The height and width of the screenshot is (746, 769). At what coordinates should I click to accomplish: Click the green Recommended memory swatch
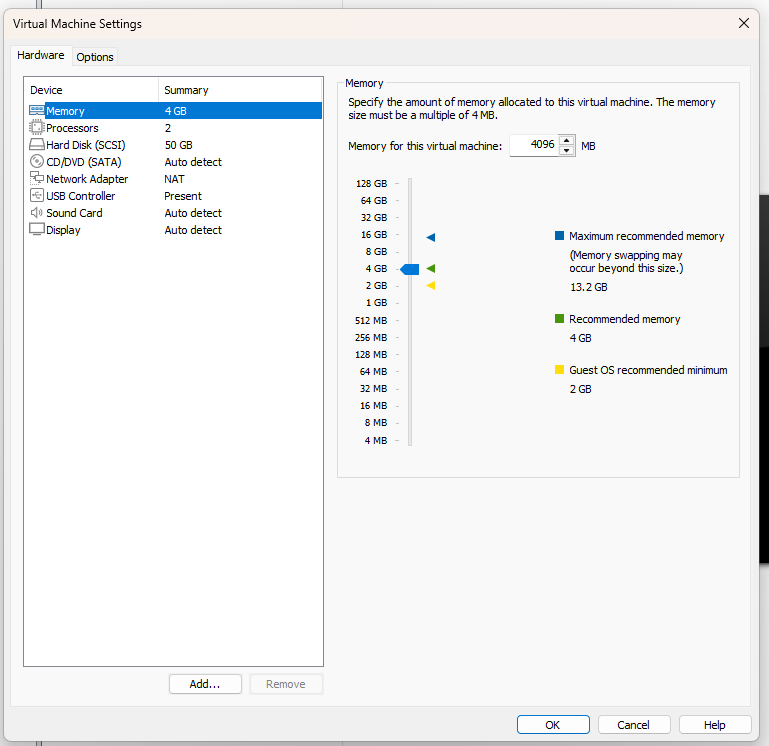coord(559,318)
